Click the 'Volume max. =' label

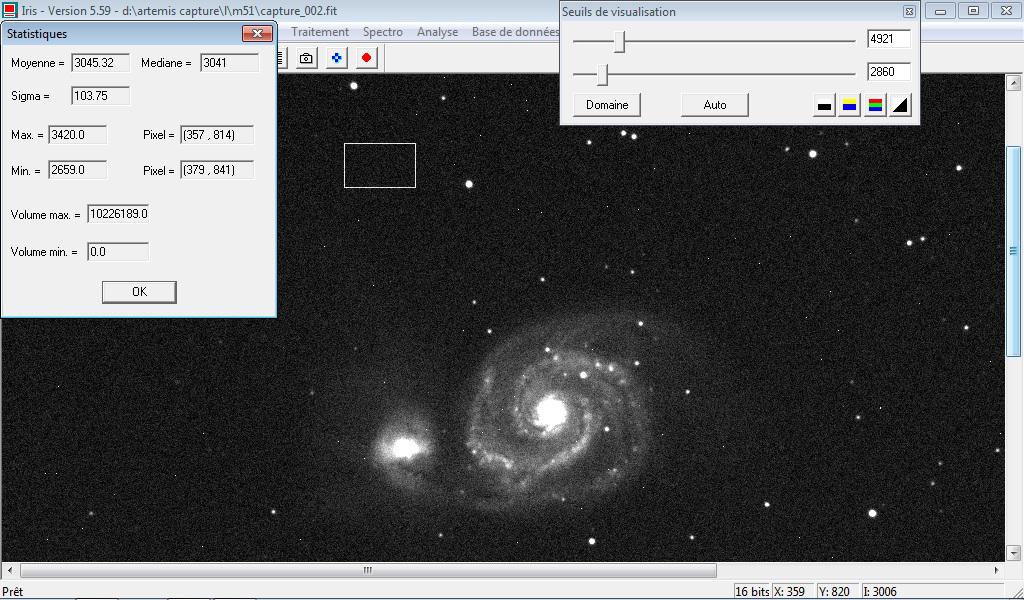click(45, 215)
